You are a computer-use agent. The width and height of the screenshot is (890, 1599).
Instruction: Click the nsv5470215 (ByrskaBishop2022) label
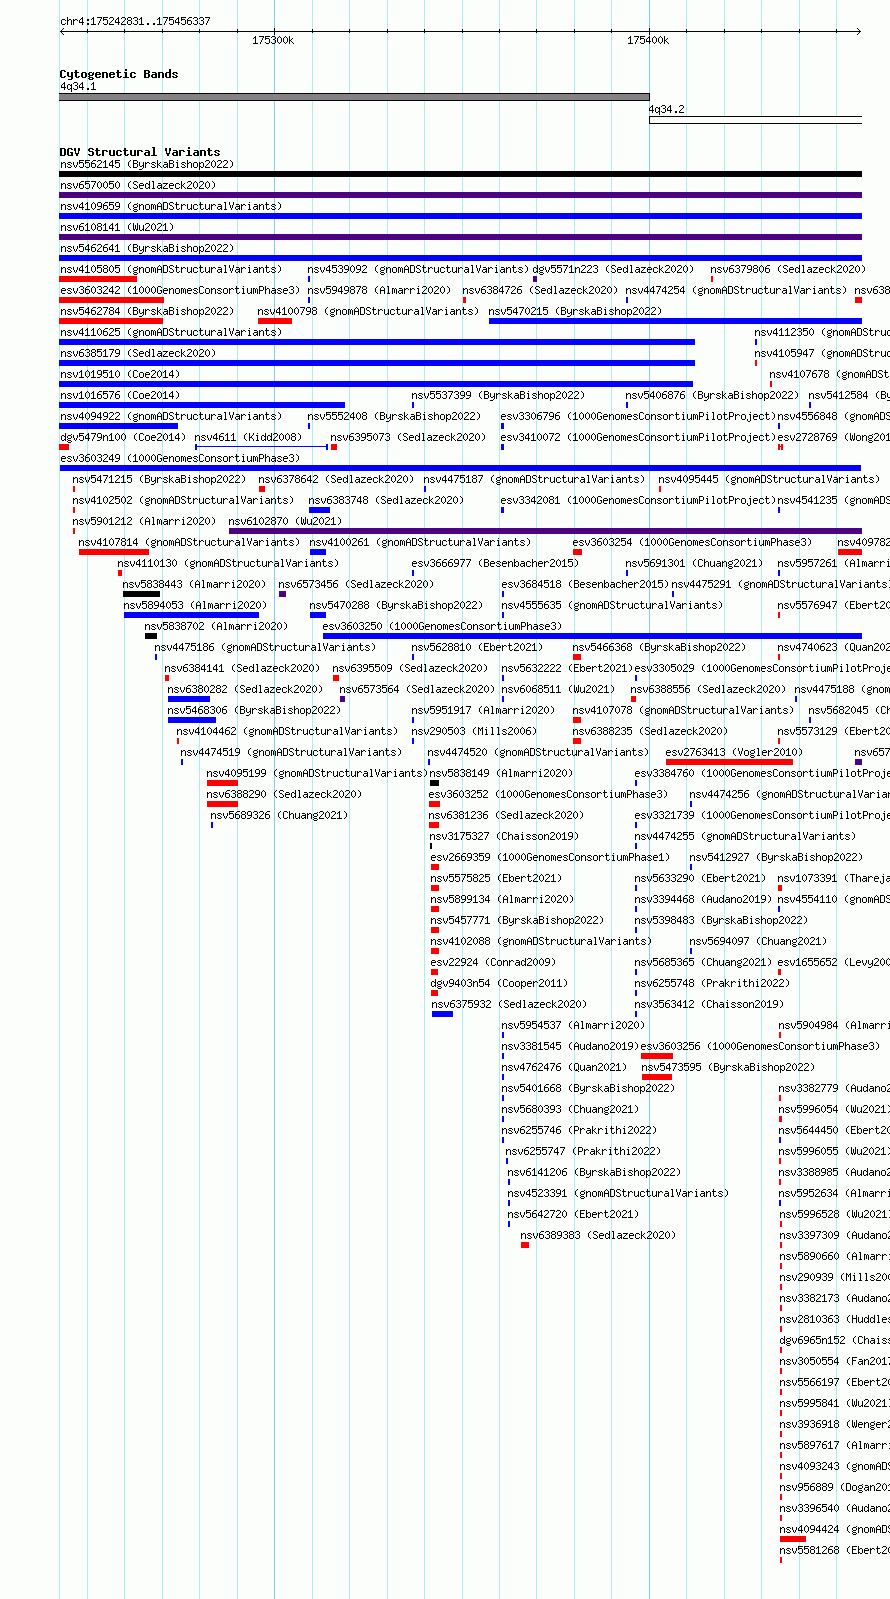coord(576,311)
